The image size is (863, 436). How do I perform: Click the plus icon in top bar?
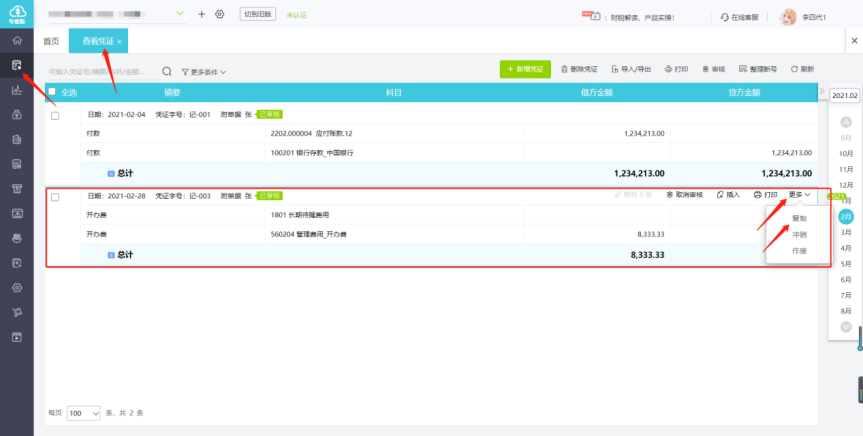[x=201, y=14]
